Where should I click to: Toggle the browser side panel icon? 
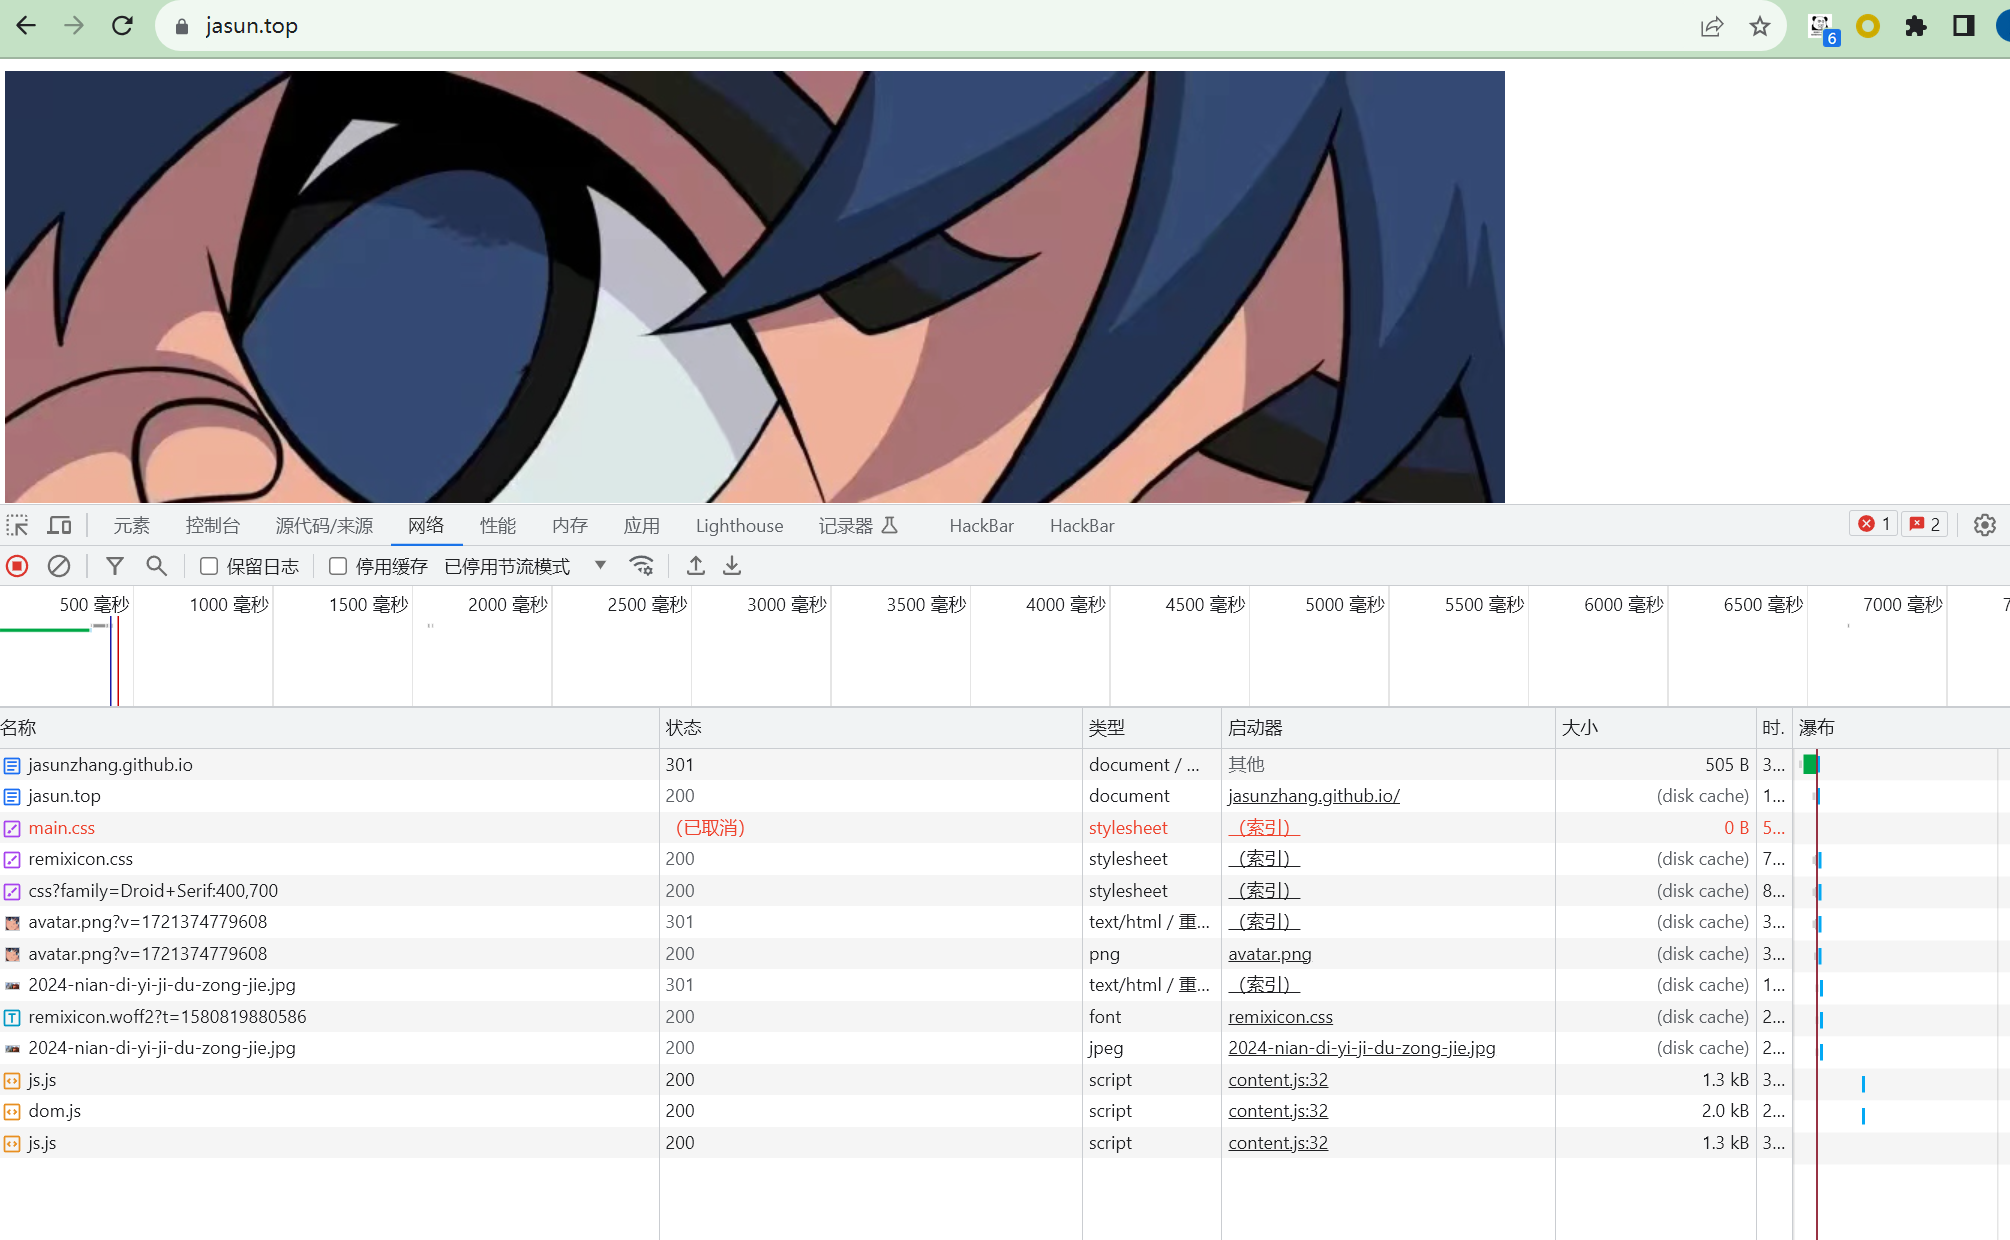click(1964, 26)
